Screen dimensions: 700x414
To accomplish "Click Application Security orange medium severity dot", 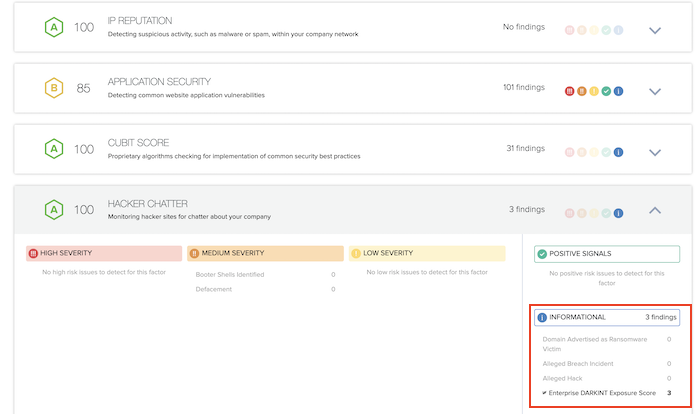I will click(x=582, y=91).
